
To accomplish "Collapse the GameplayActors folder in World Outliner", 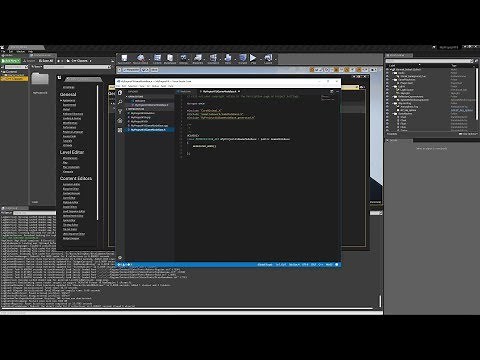I will (x=393, y=80).
